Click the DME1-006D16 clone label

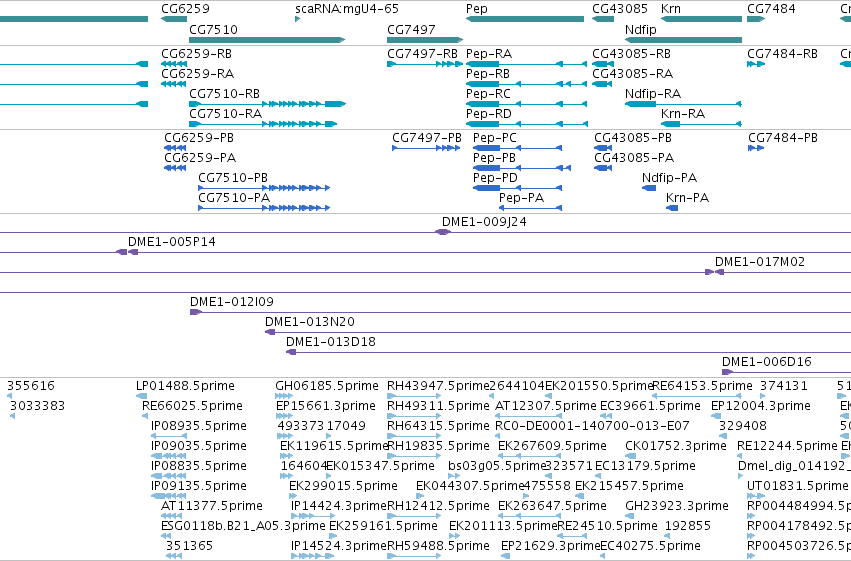(x=767, y=362)
